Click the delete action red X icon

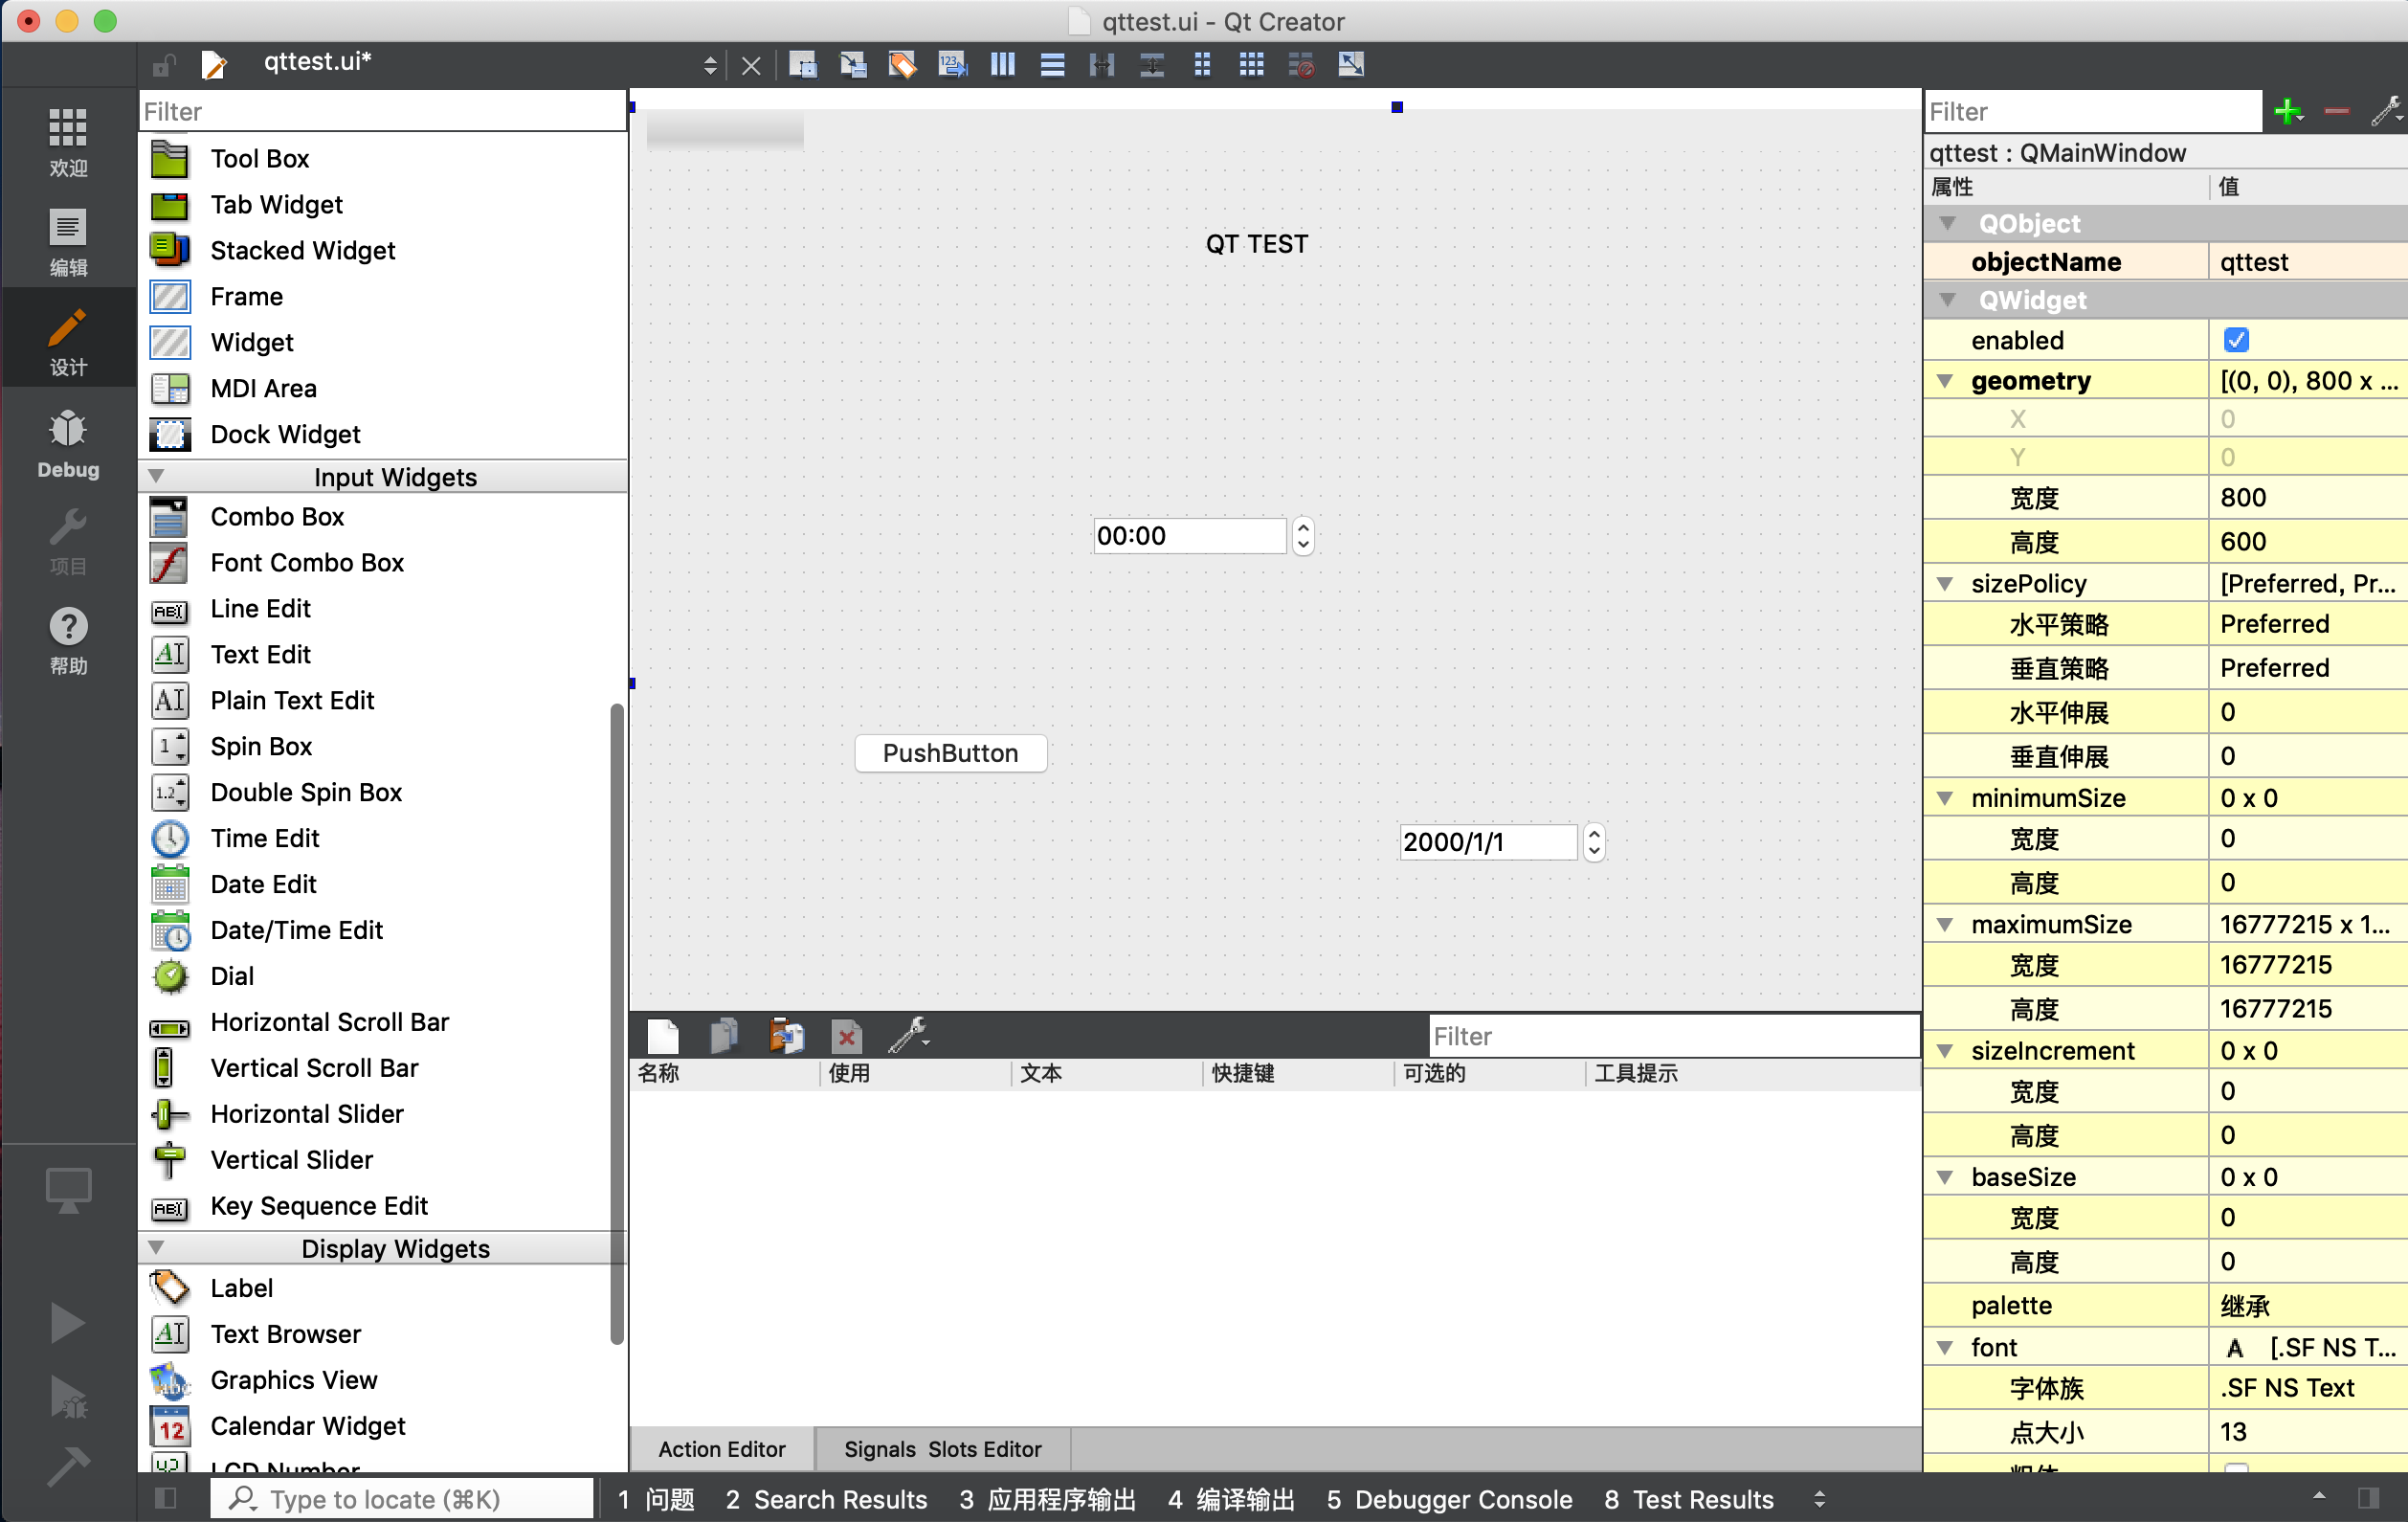click(846, 1036)
